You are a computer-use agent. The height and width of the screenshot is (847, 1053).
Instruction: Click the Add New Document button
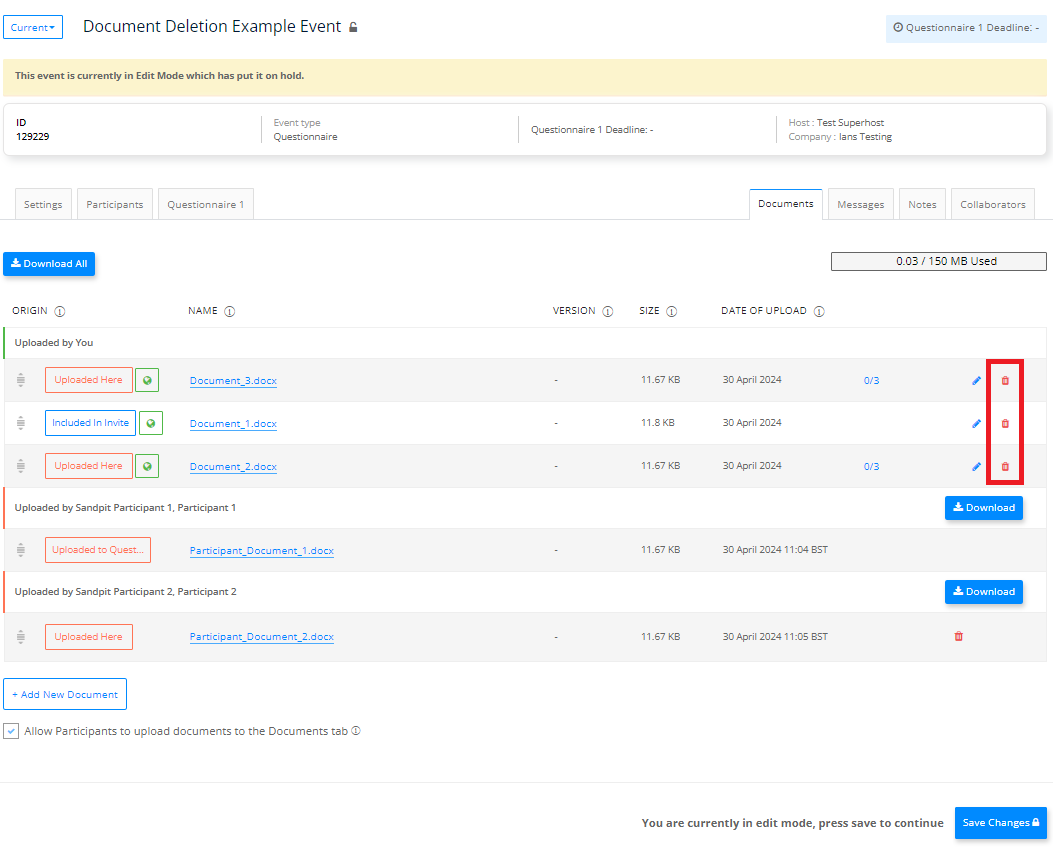(65, 695)
